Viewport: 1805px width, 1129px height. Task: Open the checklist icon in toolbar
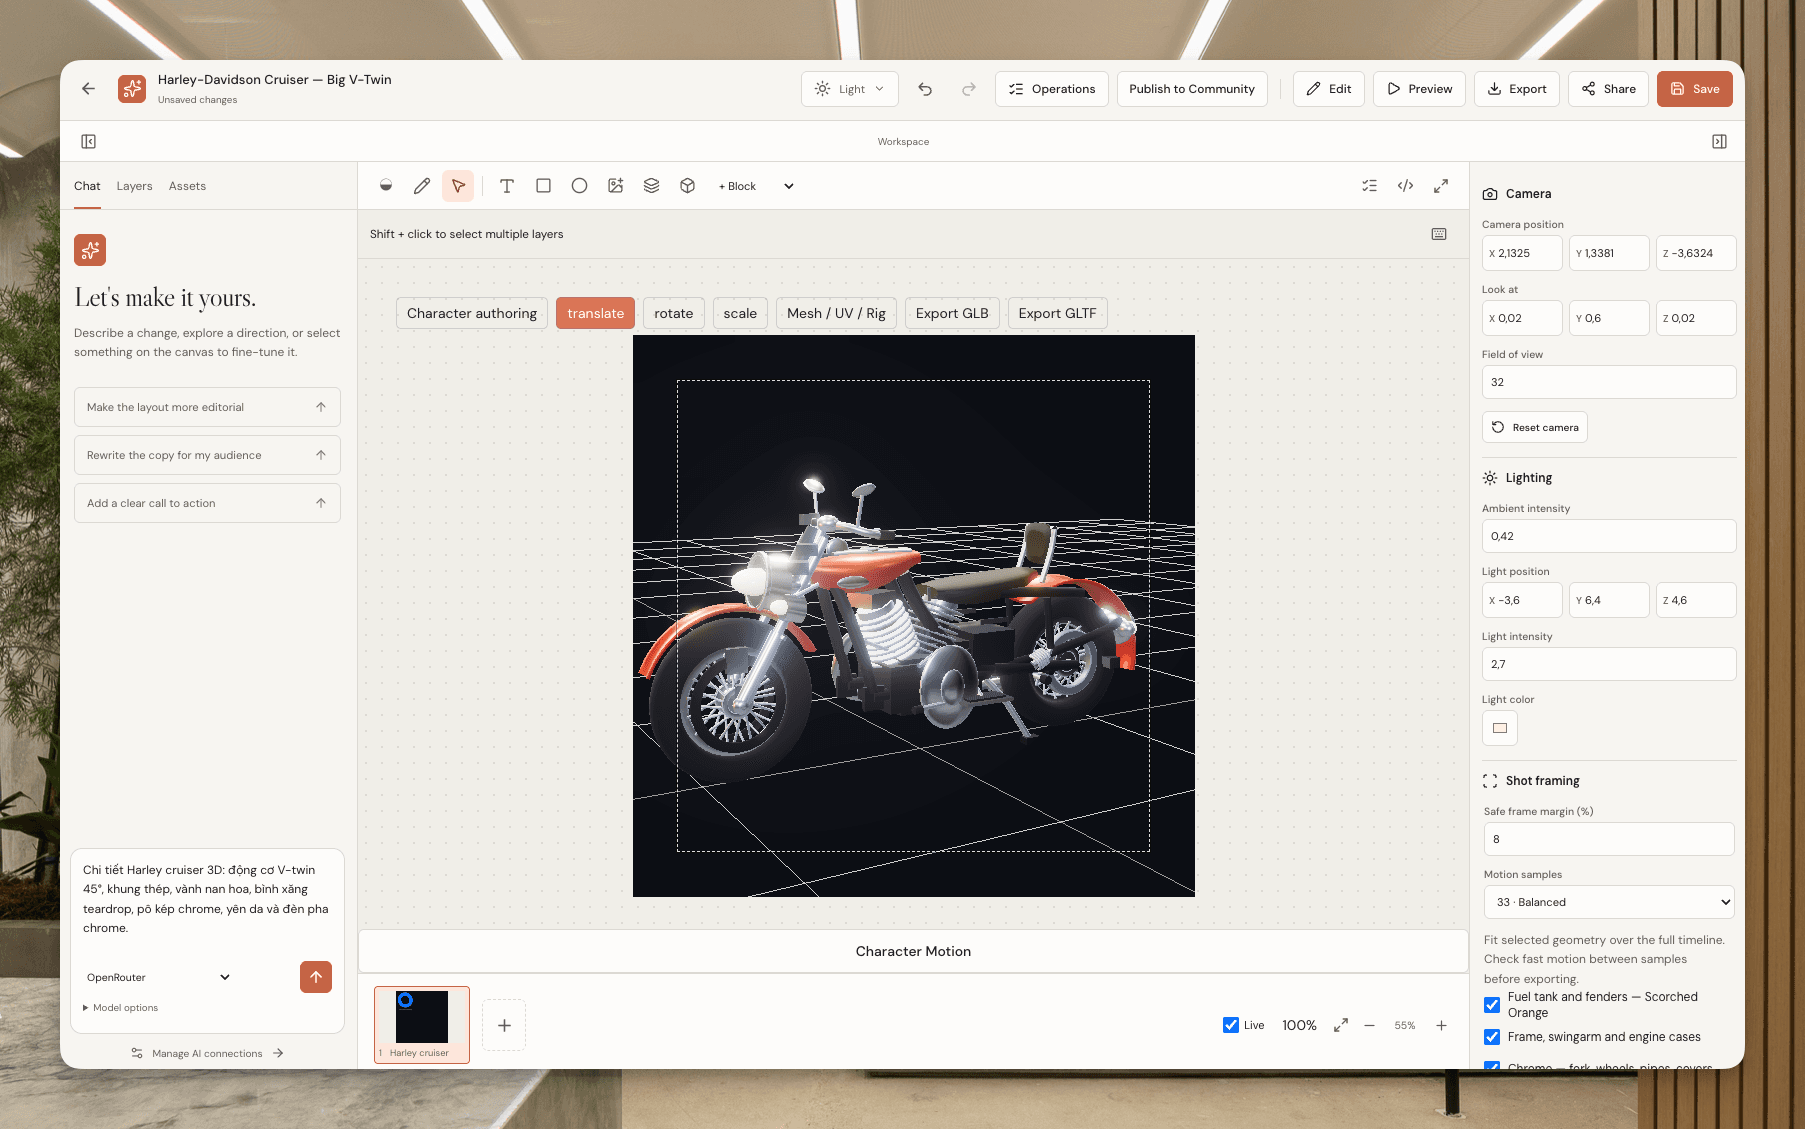[1369, 186]
